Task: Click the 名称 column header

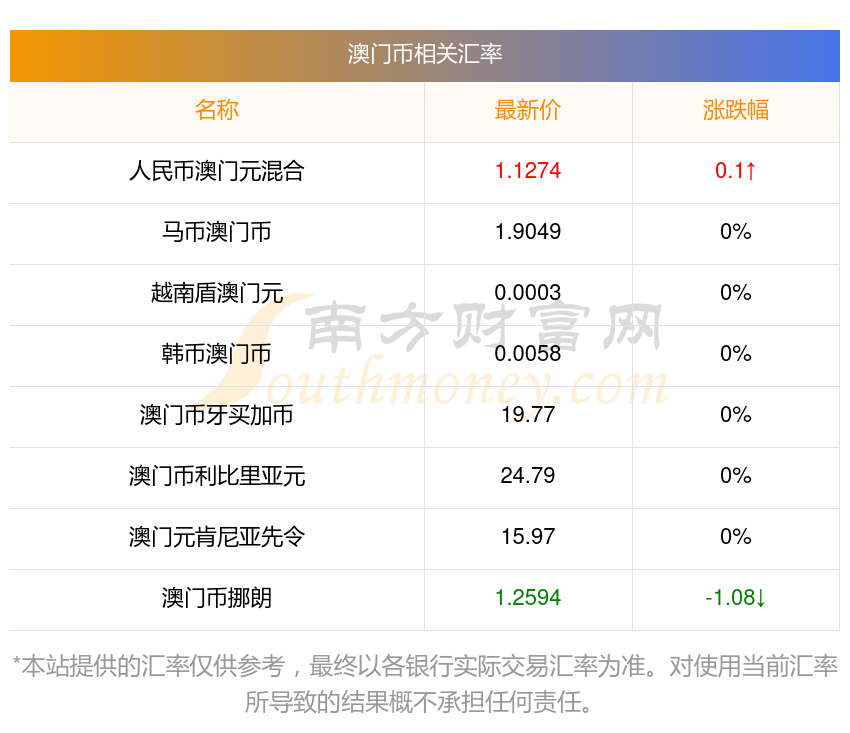Action: tap(217, 110)
